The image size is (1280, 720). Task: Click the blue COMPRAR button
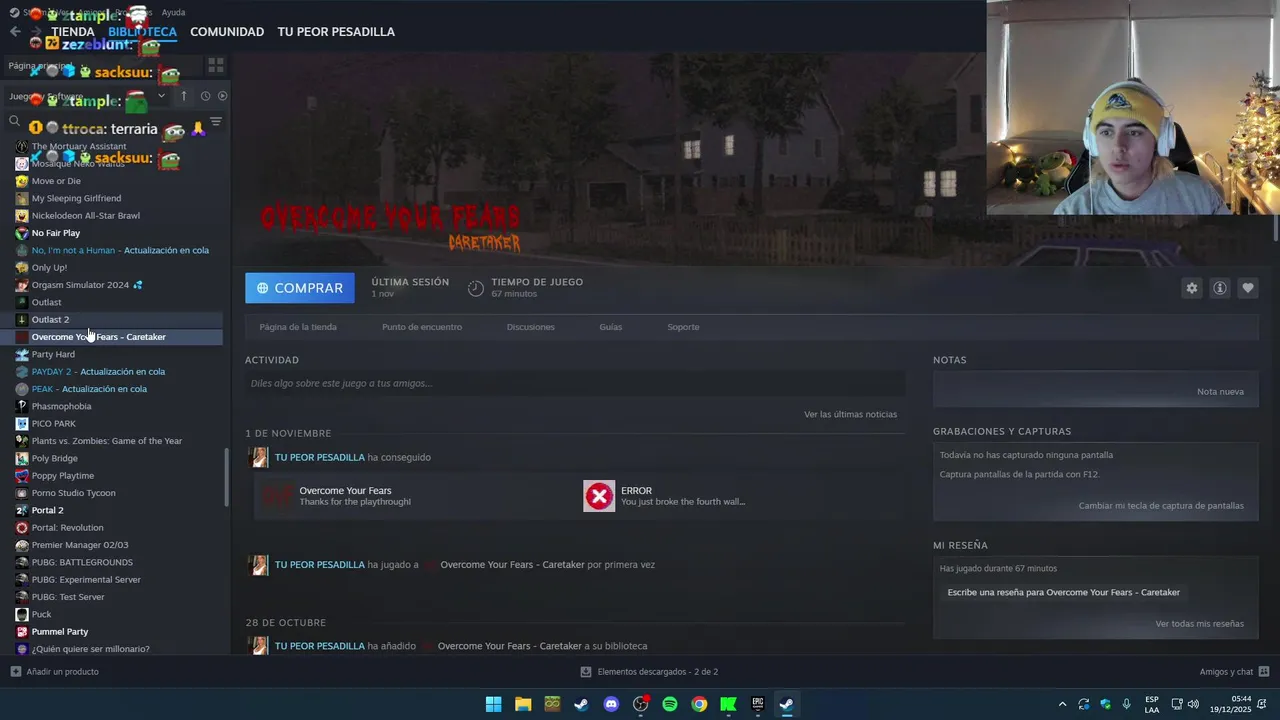pyautogui.click(x=300, y=288)
